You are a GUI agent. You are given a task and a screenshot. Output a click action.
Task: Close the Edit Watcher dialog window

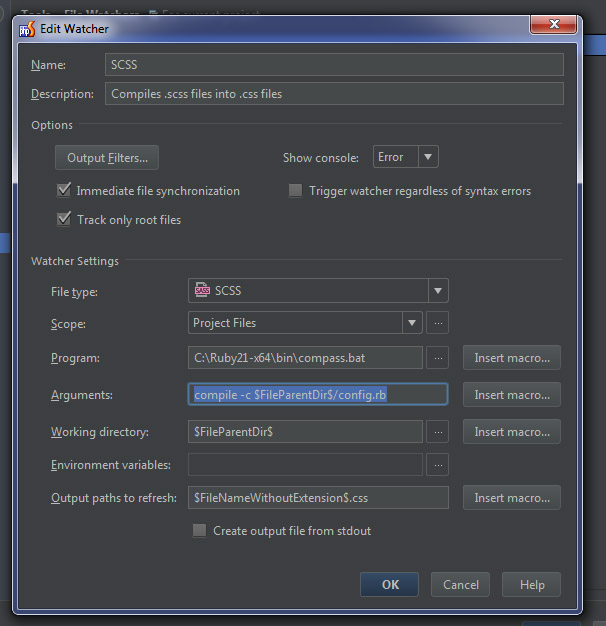pos(553,24)
